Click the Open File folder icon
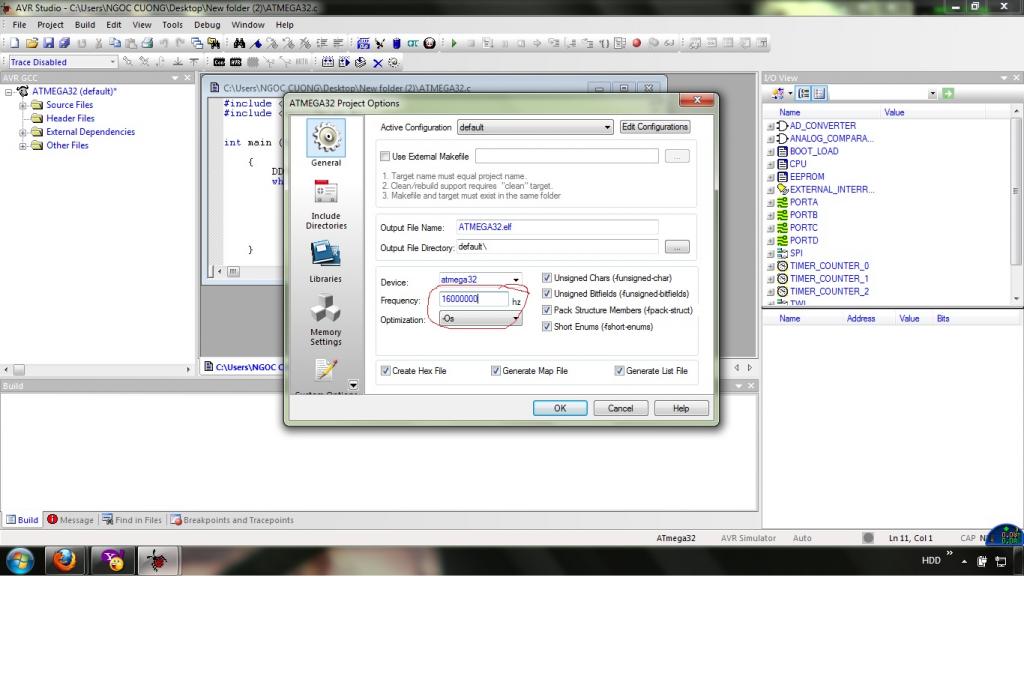 (31, 43)
